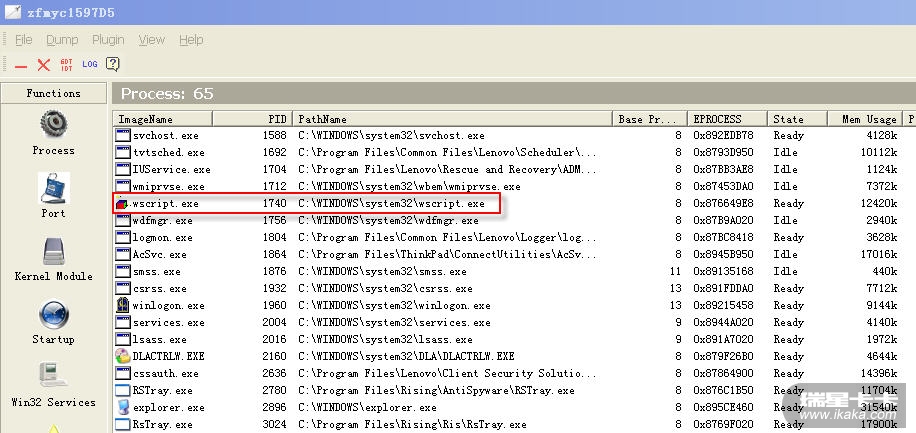Click the LOG toolbar icon
The height and width of the screenshot is (433, 916).
89,64
